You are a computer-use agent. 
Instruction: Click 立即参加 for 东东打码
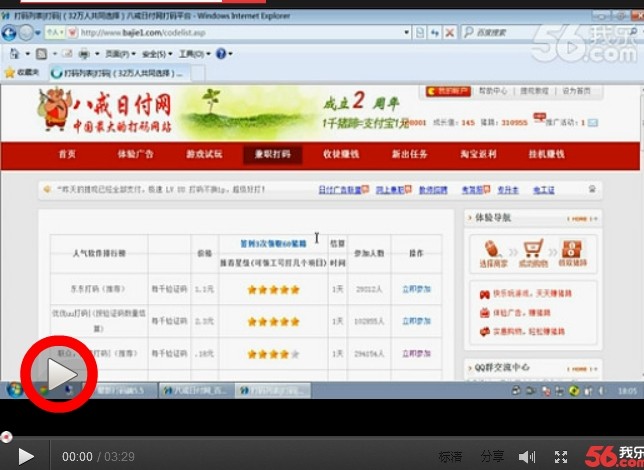coord(416,289)
